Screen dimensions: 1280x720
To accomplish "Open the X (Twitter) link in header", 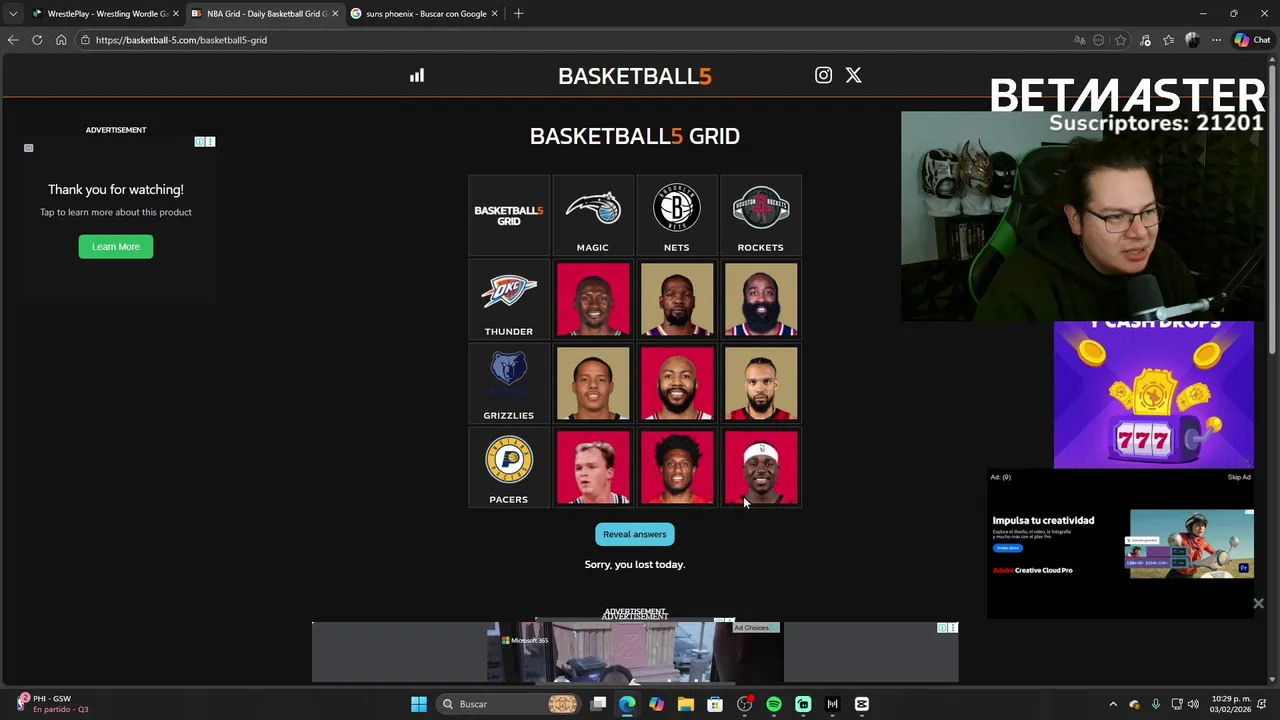I will click(853, 75).
